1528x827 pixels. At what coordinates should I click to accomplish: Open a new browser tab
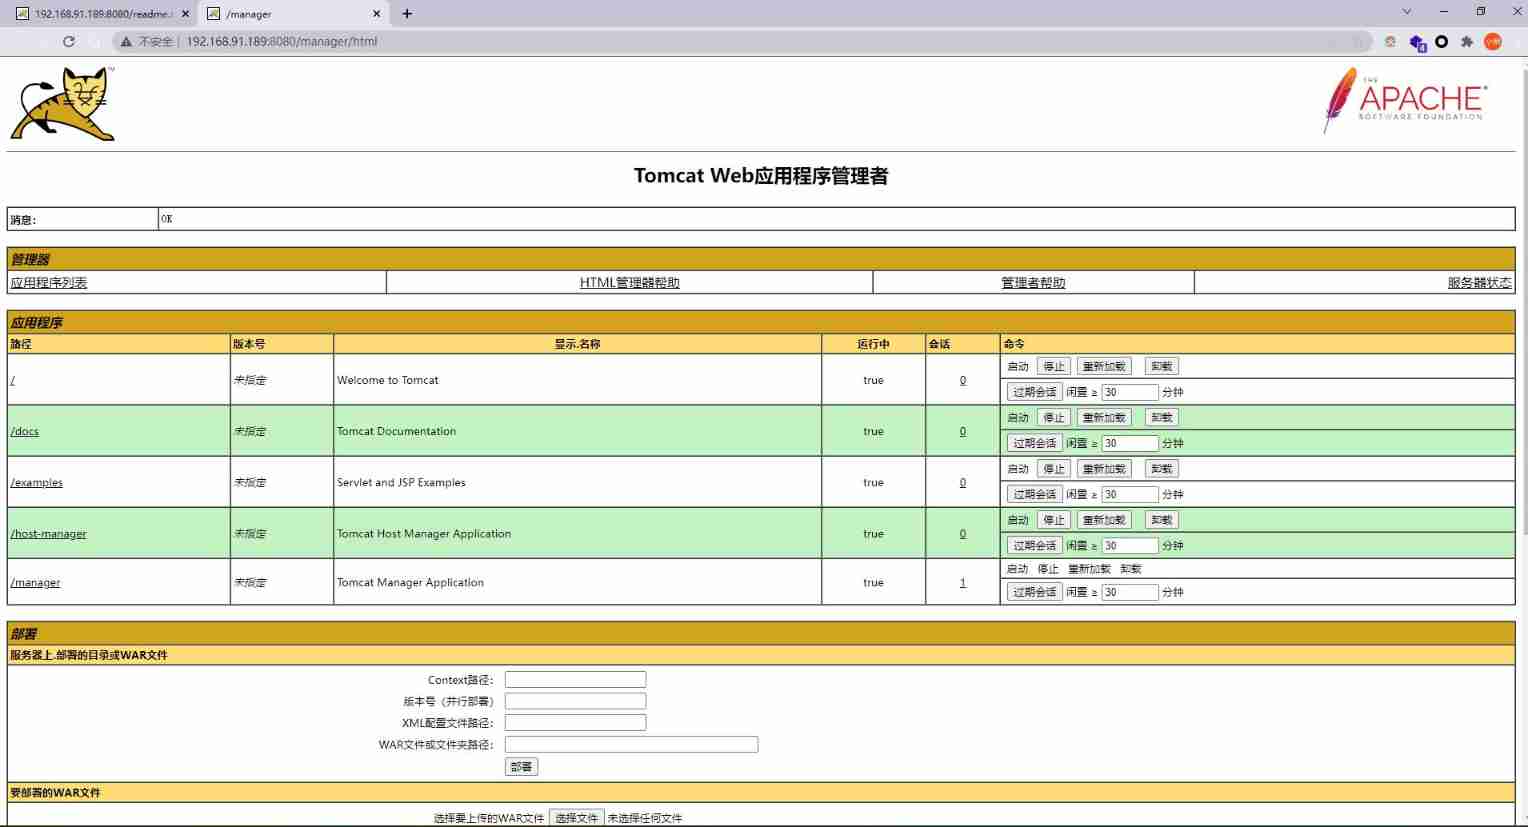[x=407, y=14]
